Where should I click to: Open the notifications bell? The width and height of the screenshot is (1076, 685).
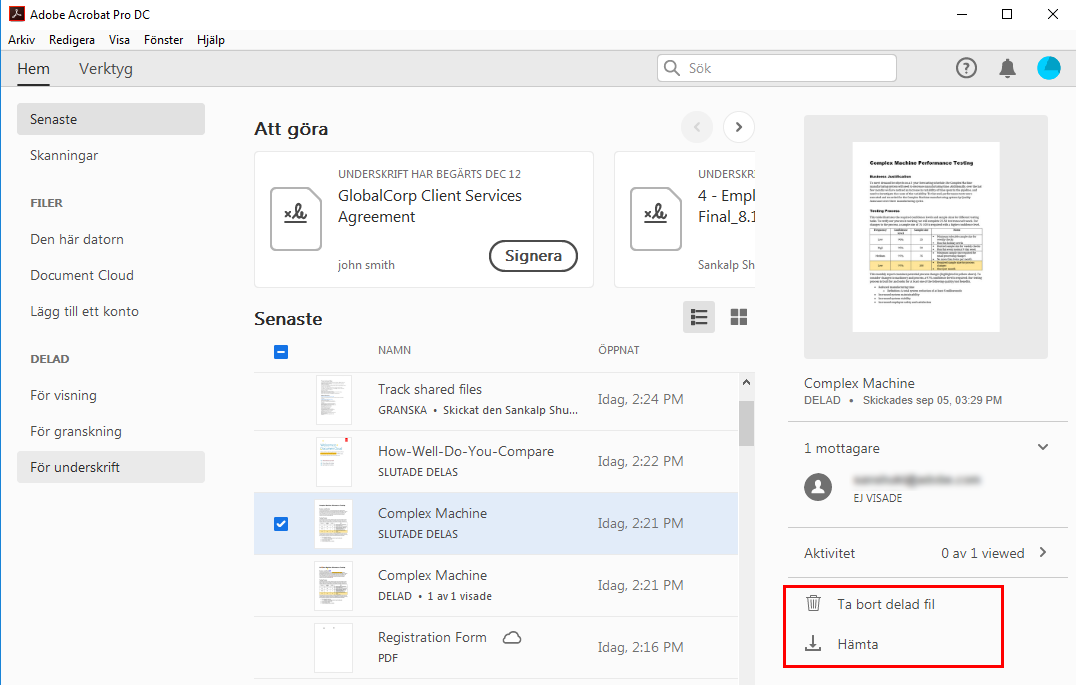pyautogui.click(x=1007, y=68)
